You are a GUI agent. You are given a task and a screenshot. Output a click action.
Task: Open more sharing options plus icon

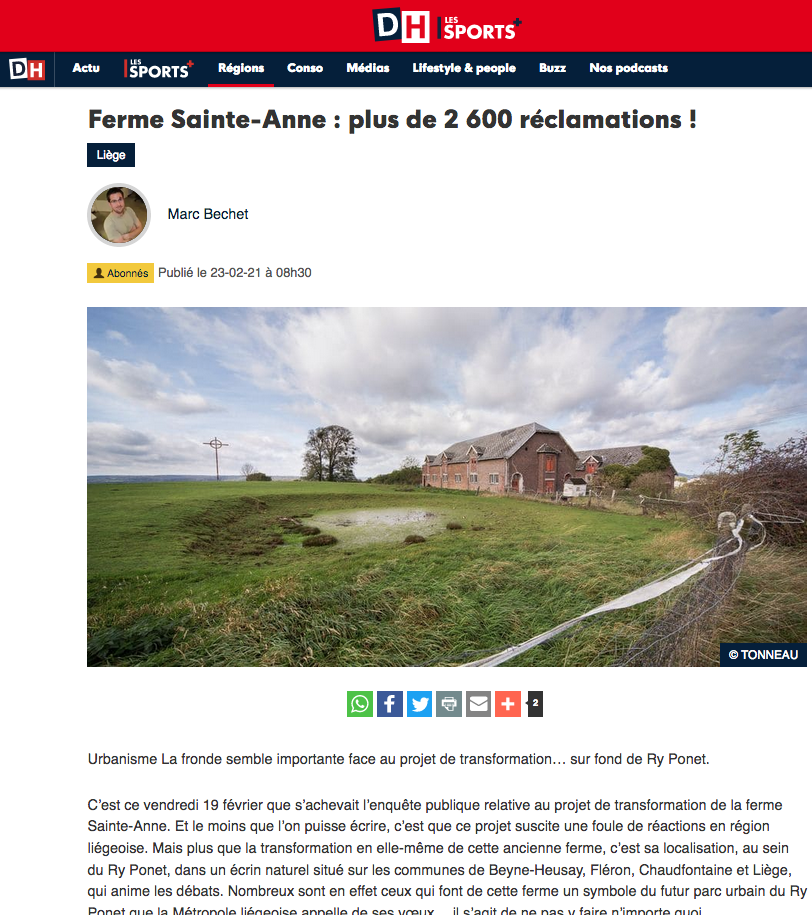(508, 704)
